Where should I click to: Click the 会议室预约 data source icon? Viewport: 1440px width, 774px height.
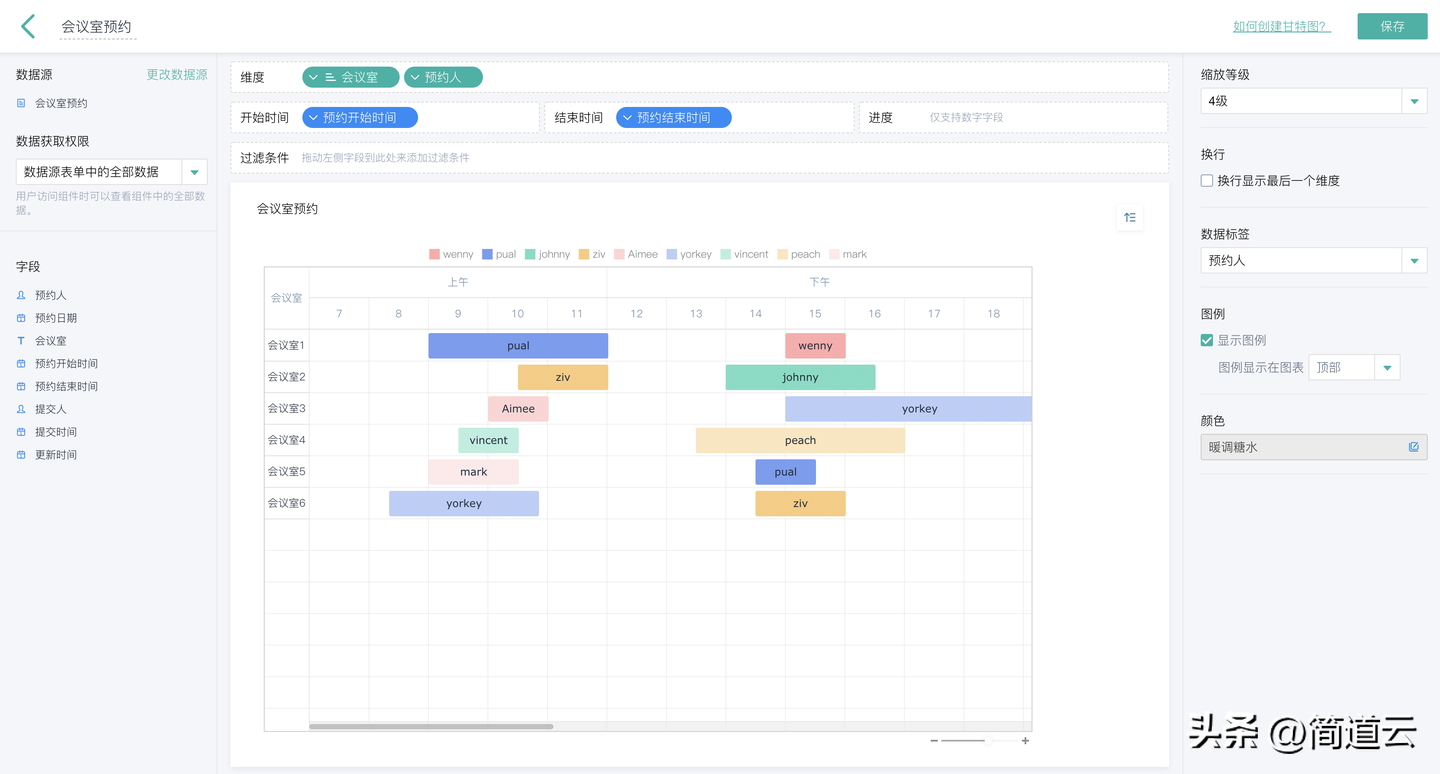(x=22, y=103)
